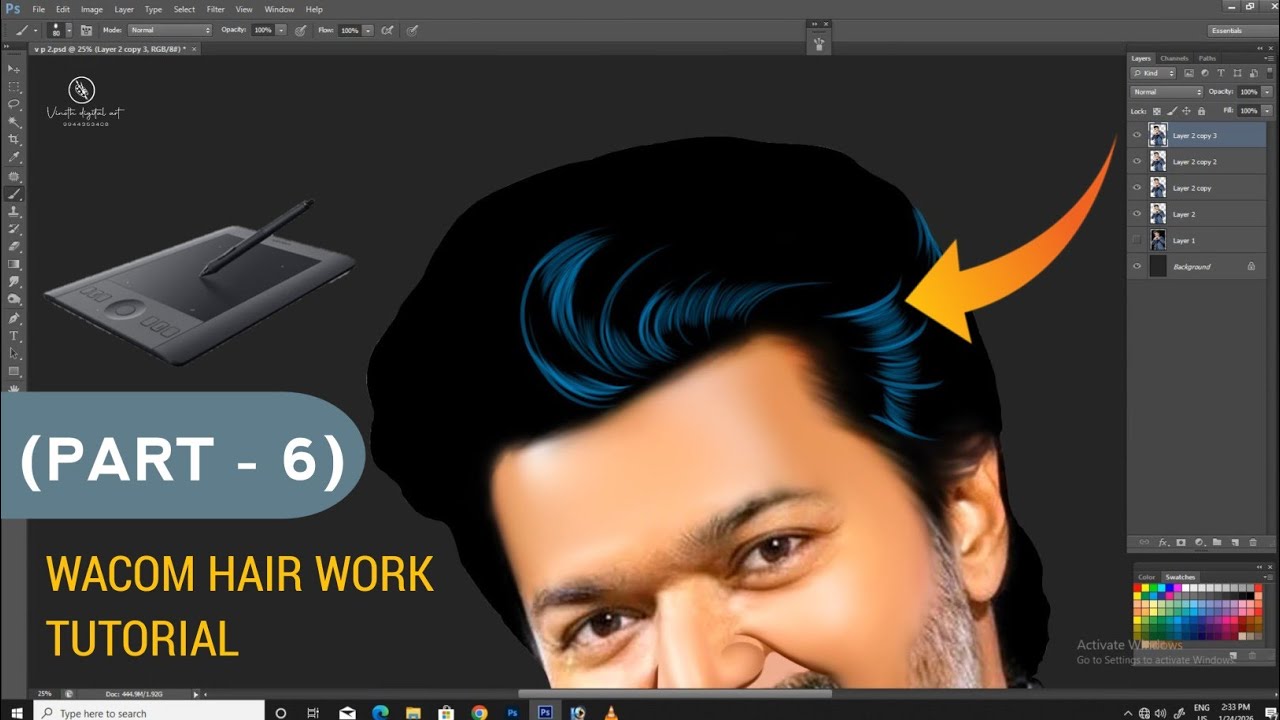The width and height of the screenshot is (1280, 720).
Task: Open Google Chrome from the taskbar
Action: [x=479, y=713]
